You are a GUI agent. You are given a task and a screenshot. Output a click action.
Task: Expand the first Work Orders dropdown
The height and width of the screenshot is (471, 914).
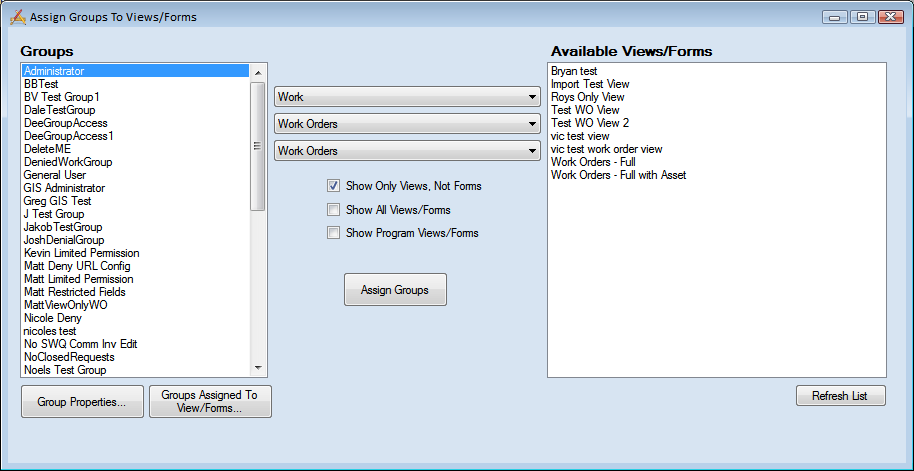click(407, 124)
